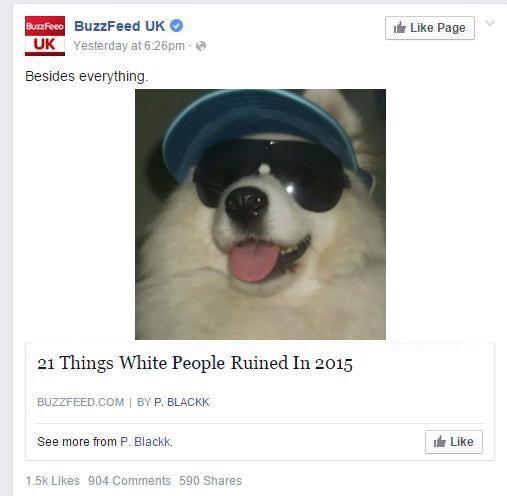Show the 904 Comments
Screen dimensions: 507x496
tap(129, 481)
